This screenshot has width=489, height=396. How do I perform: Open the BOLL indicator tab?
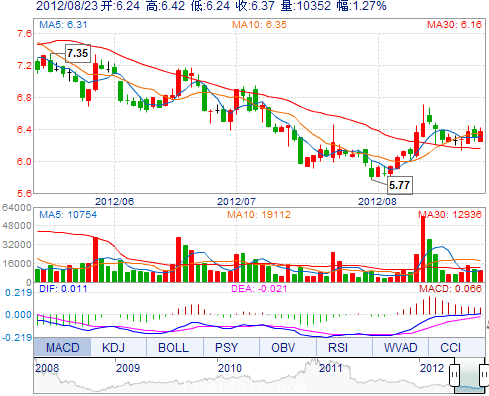[175, 347]
